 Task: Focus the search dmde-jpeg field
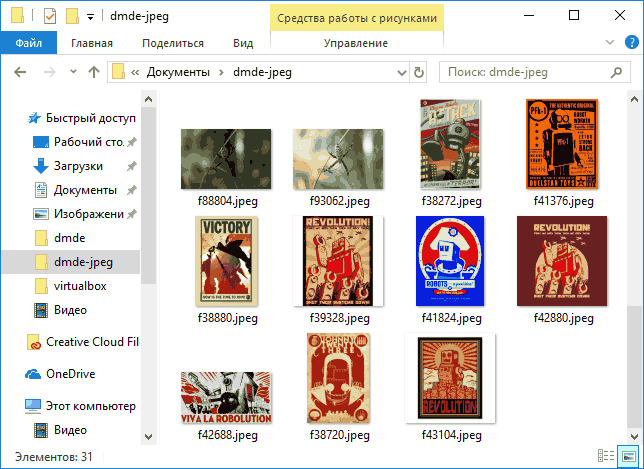pyautogui.click(x=535, y=72)
